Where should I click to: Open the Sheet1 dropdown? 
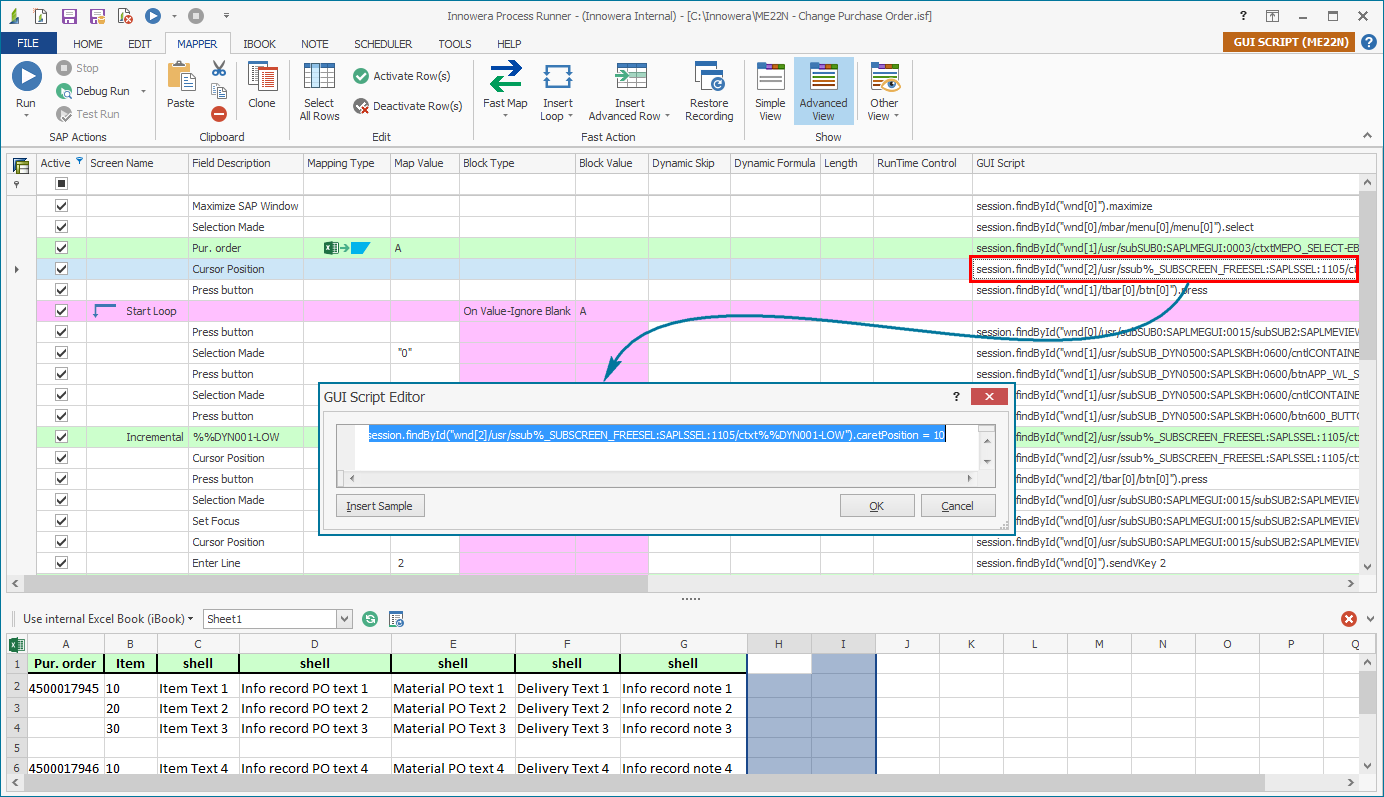coord(345,619)
